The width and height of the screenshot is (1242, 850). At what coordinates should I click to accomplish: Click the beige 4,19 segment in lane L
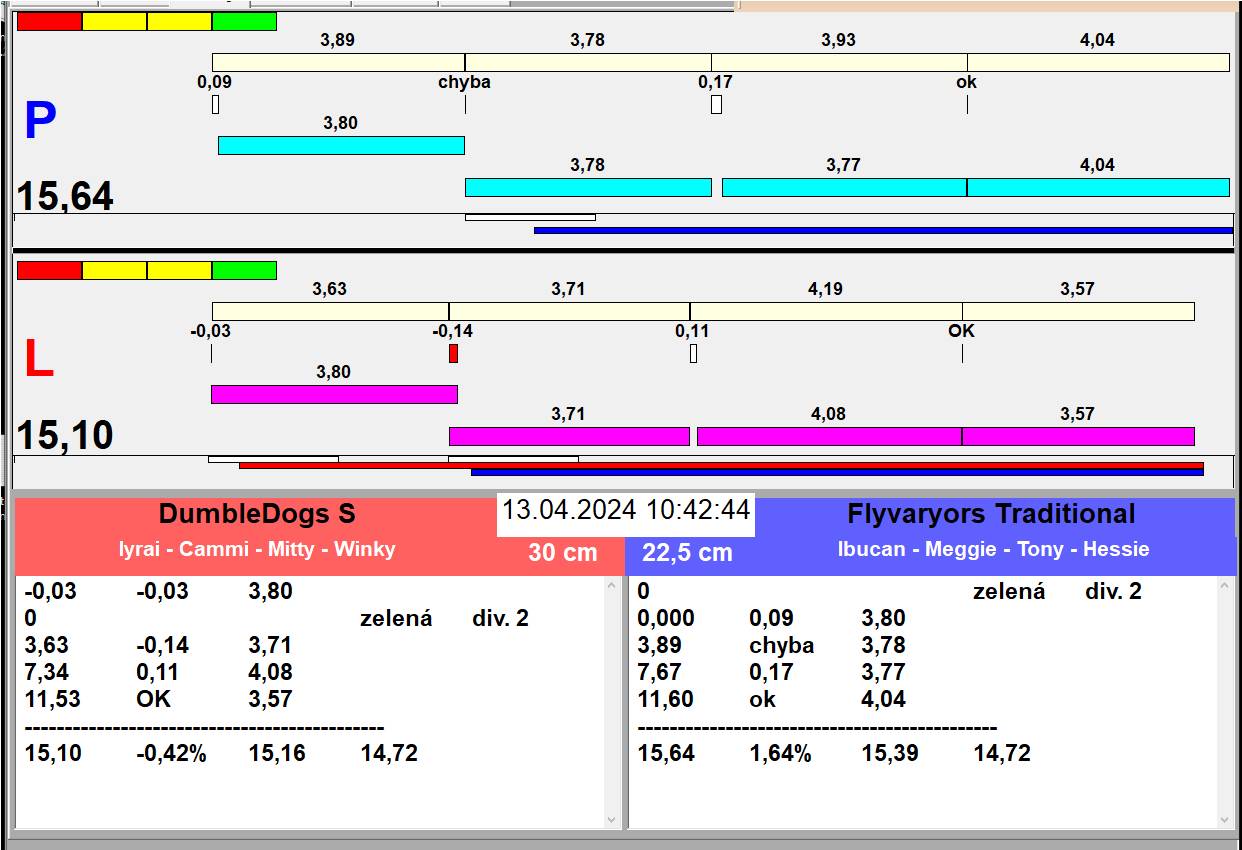(826, 311)
